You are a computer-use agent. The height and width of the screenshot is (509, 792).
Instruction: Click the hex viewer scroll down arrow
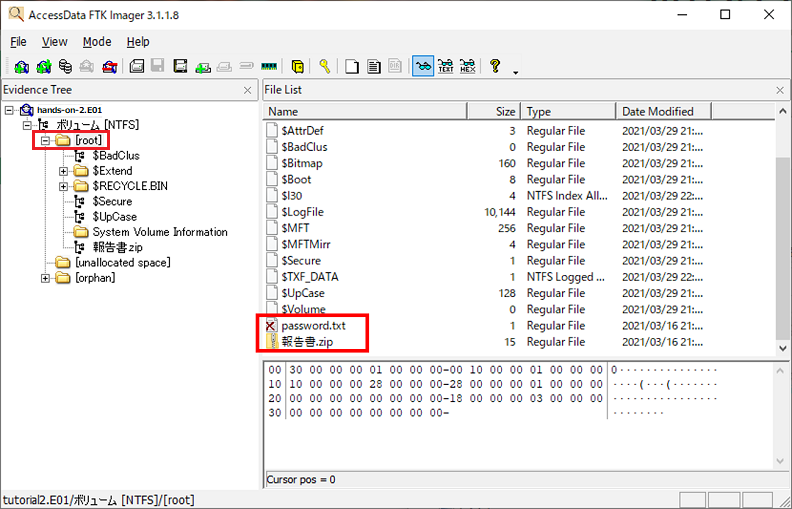(780, 461)
